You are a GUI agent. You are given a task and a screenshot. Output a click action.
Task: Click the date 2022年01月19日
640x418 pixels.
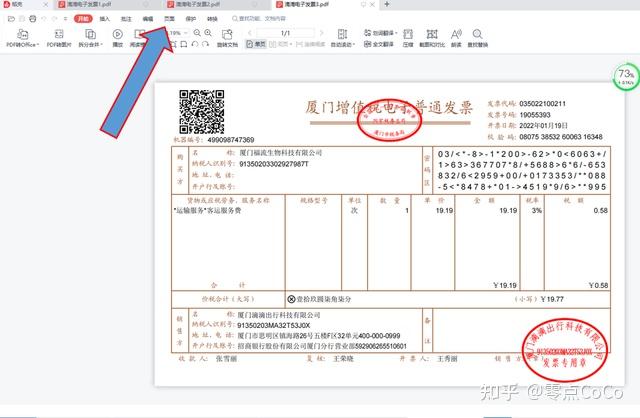pyautogui.click(x=543, y=126)
